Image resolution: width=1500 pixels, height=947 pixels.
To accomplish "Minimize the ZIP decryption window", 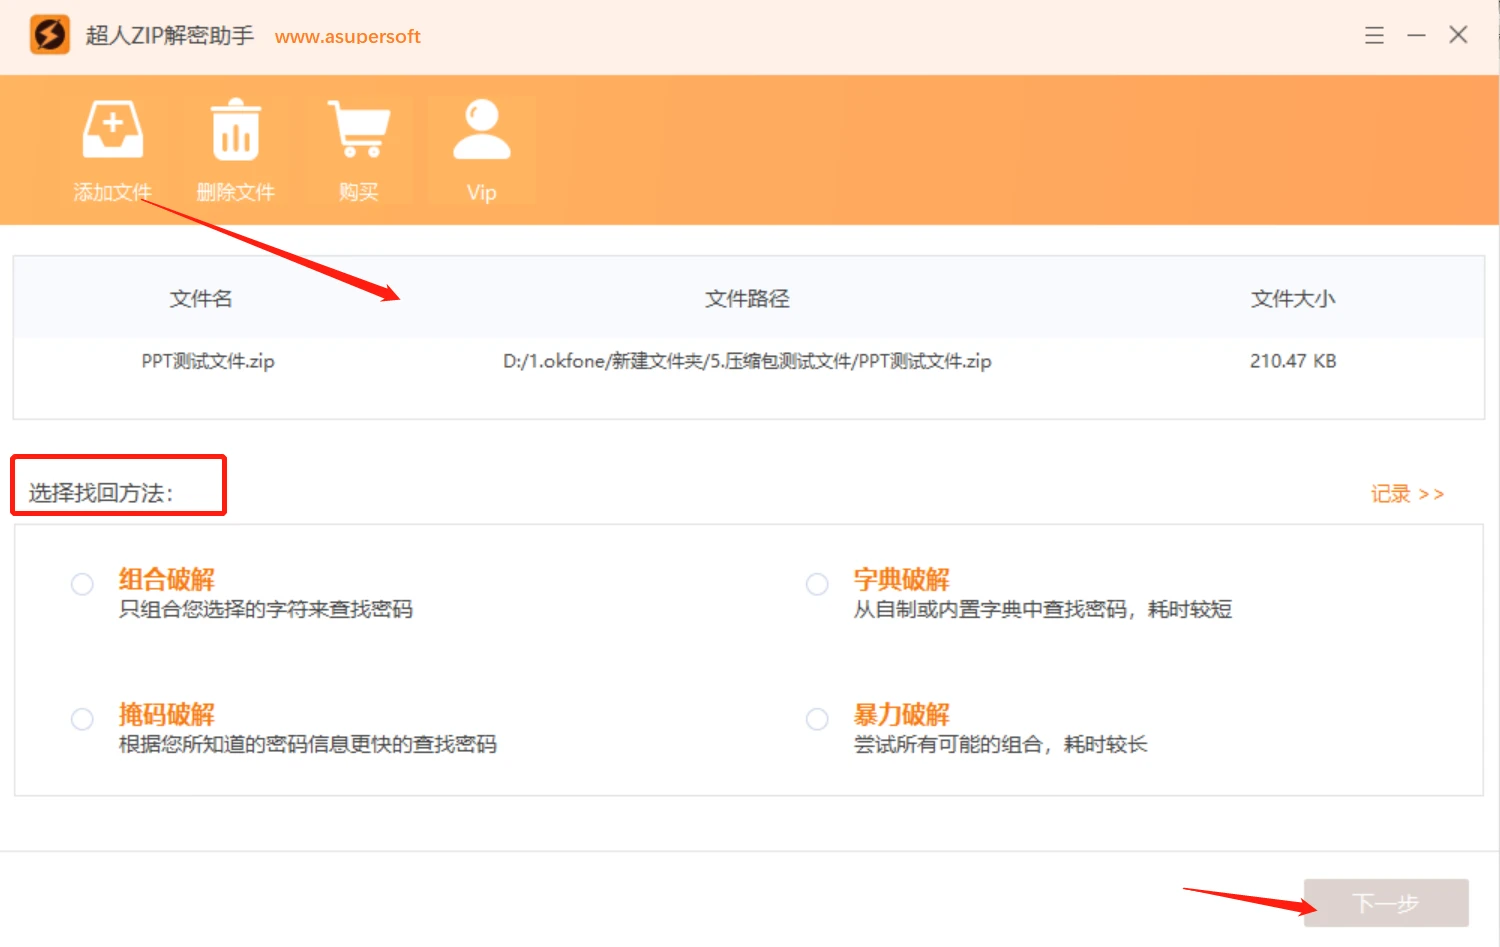I will (1416, 35).
